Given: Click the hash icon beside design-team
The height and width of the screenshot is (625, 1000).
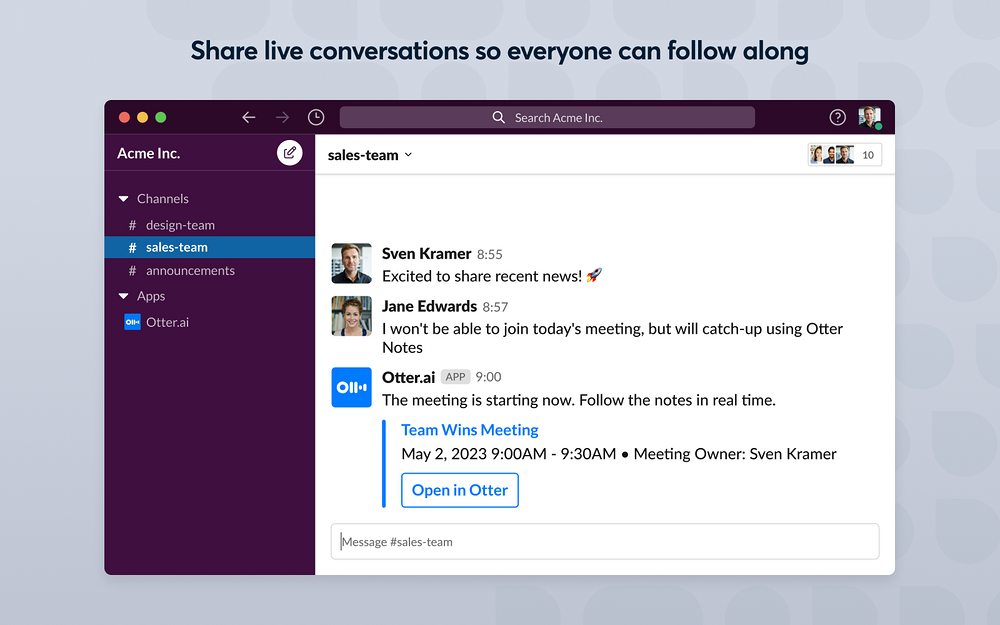Looking at the screenshot, I should (x=132, y=225).
